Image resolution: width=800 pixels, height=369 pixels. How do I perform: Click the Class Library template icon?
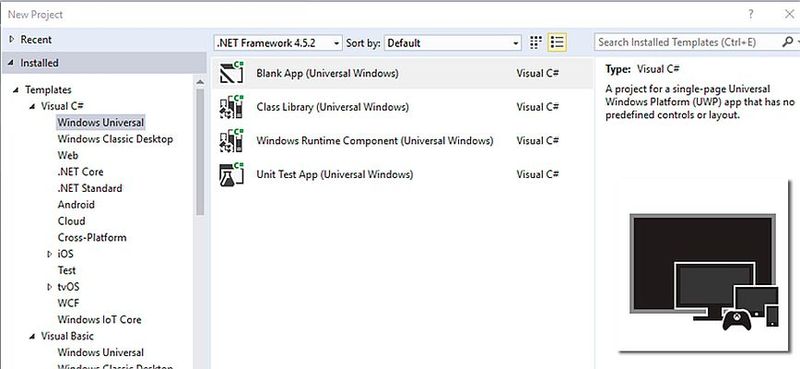tap(231, 107)
